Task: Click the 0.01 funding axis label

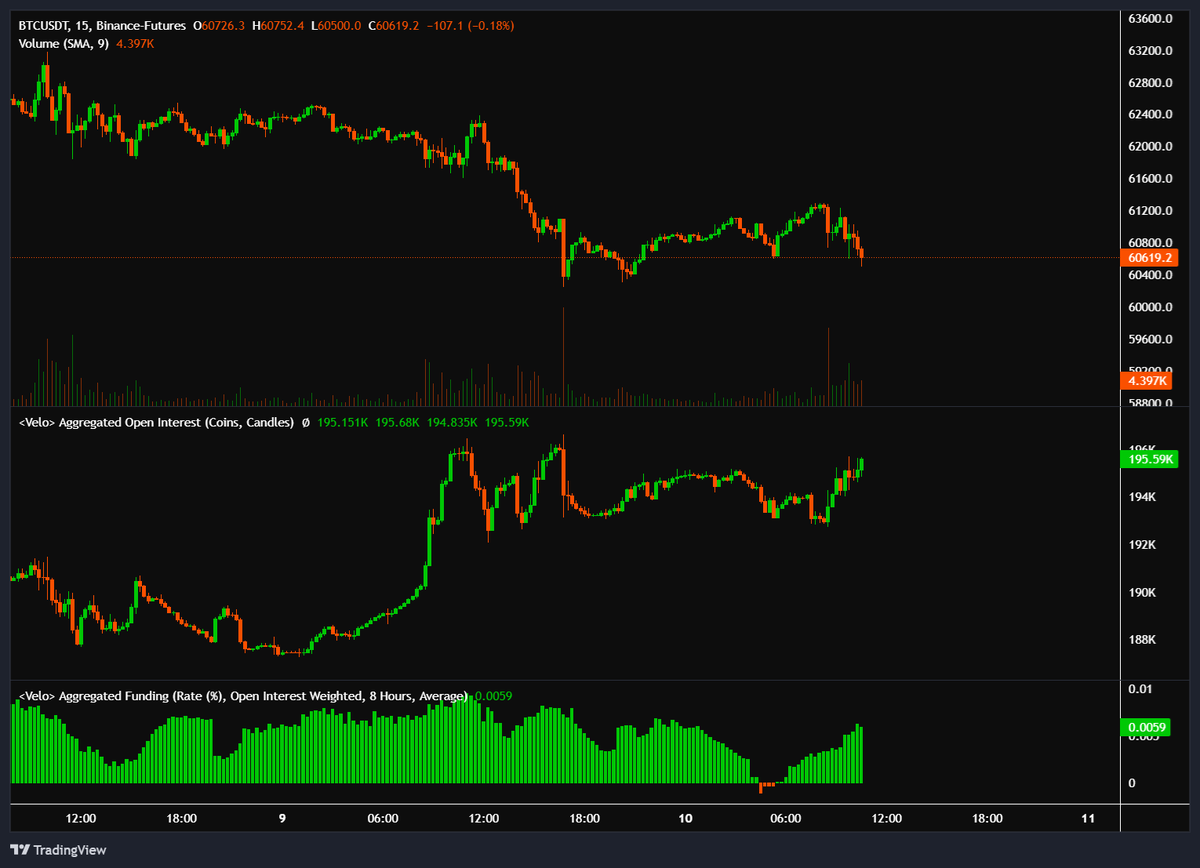Action: [1139, 689]
